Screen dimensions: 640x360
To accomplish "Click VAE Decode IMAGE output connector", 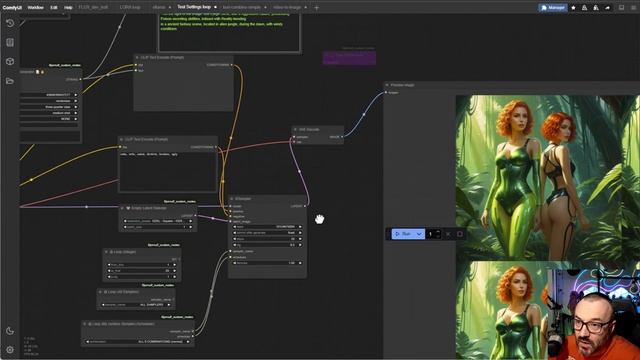I will 342,137.
